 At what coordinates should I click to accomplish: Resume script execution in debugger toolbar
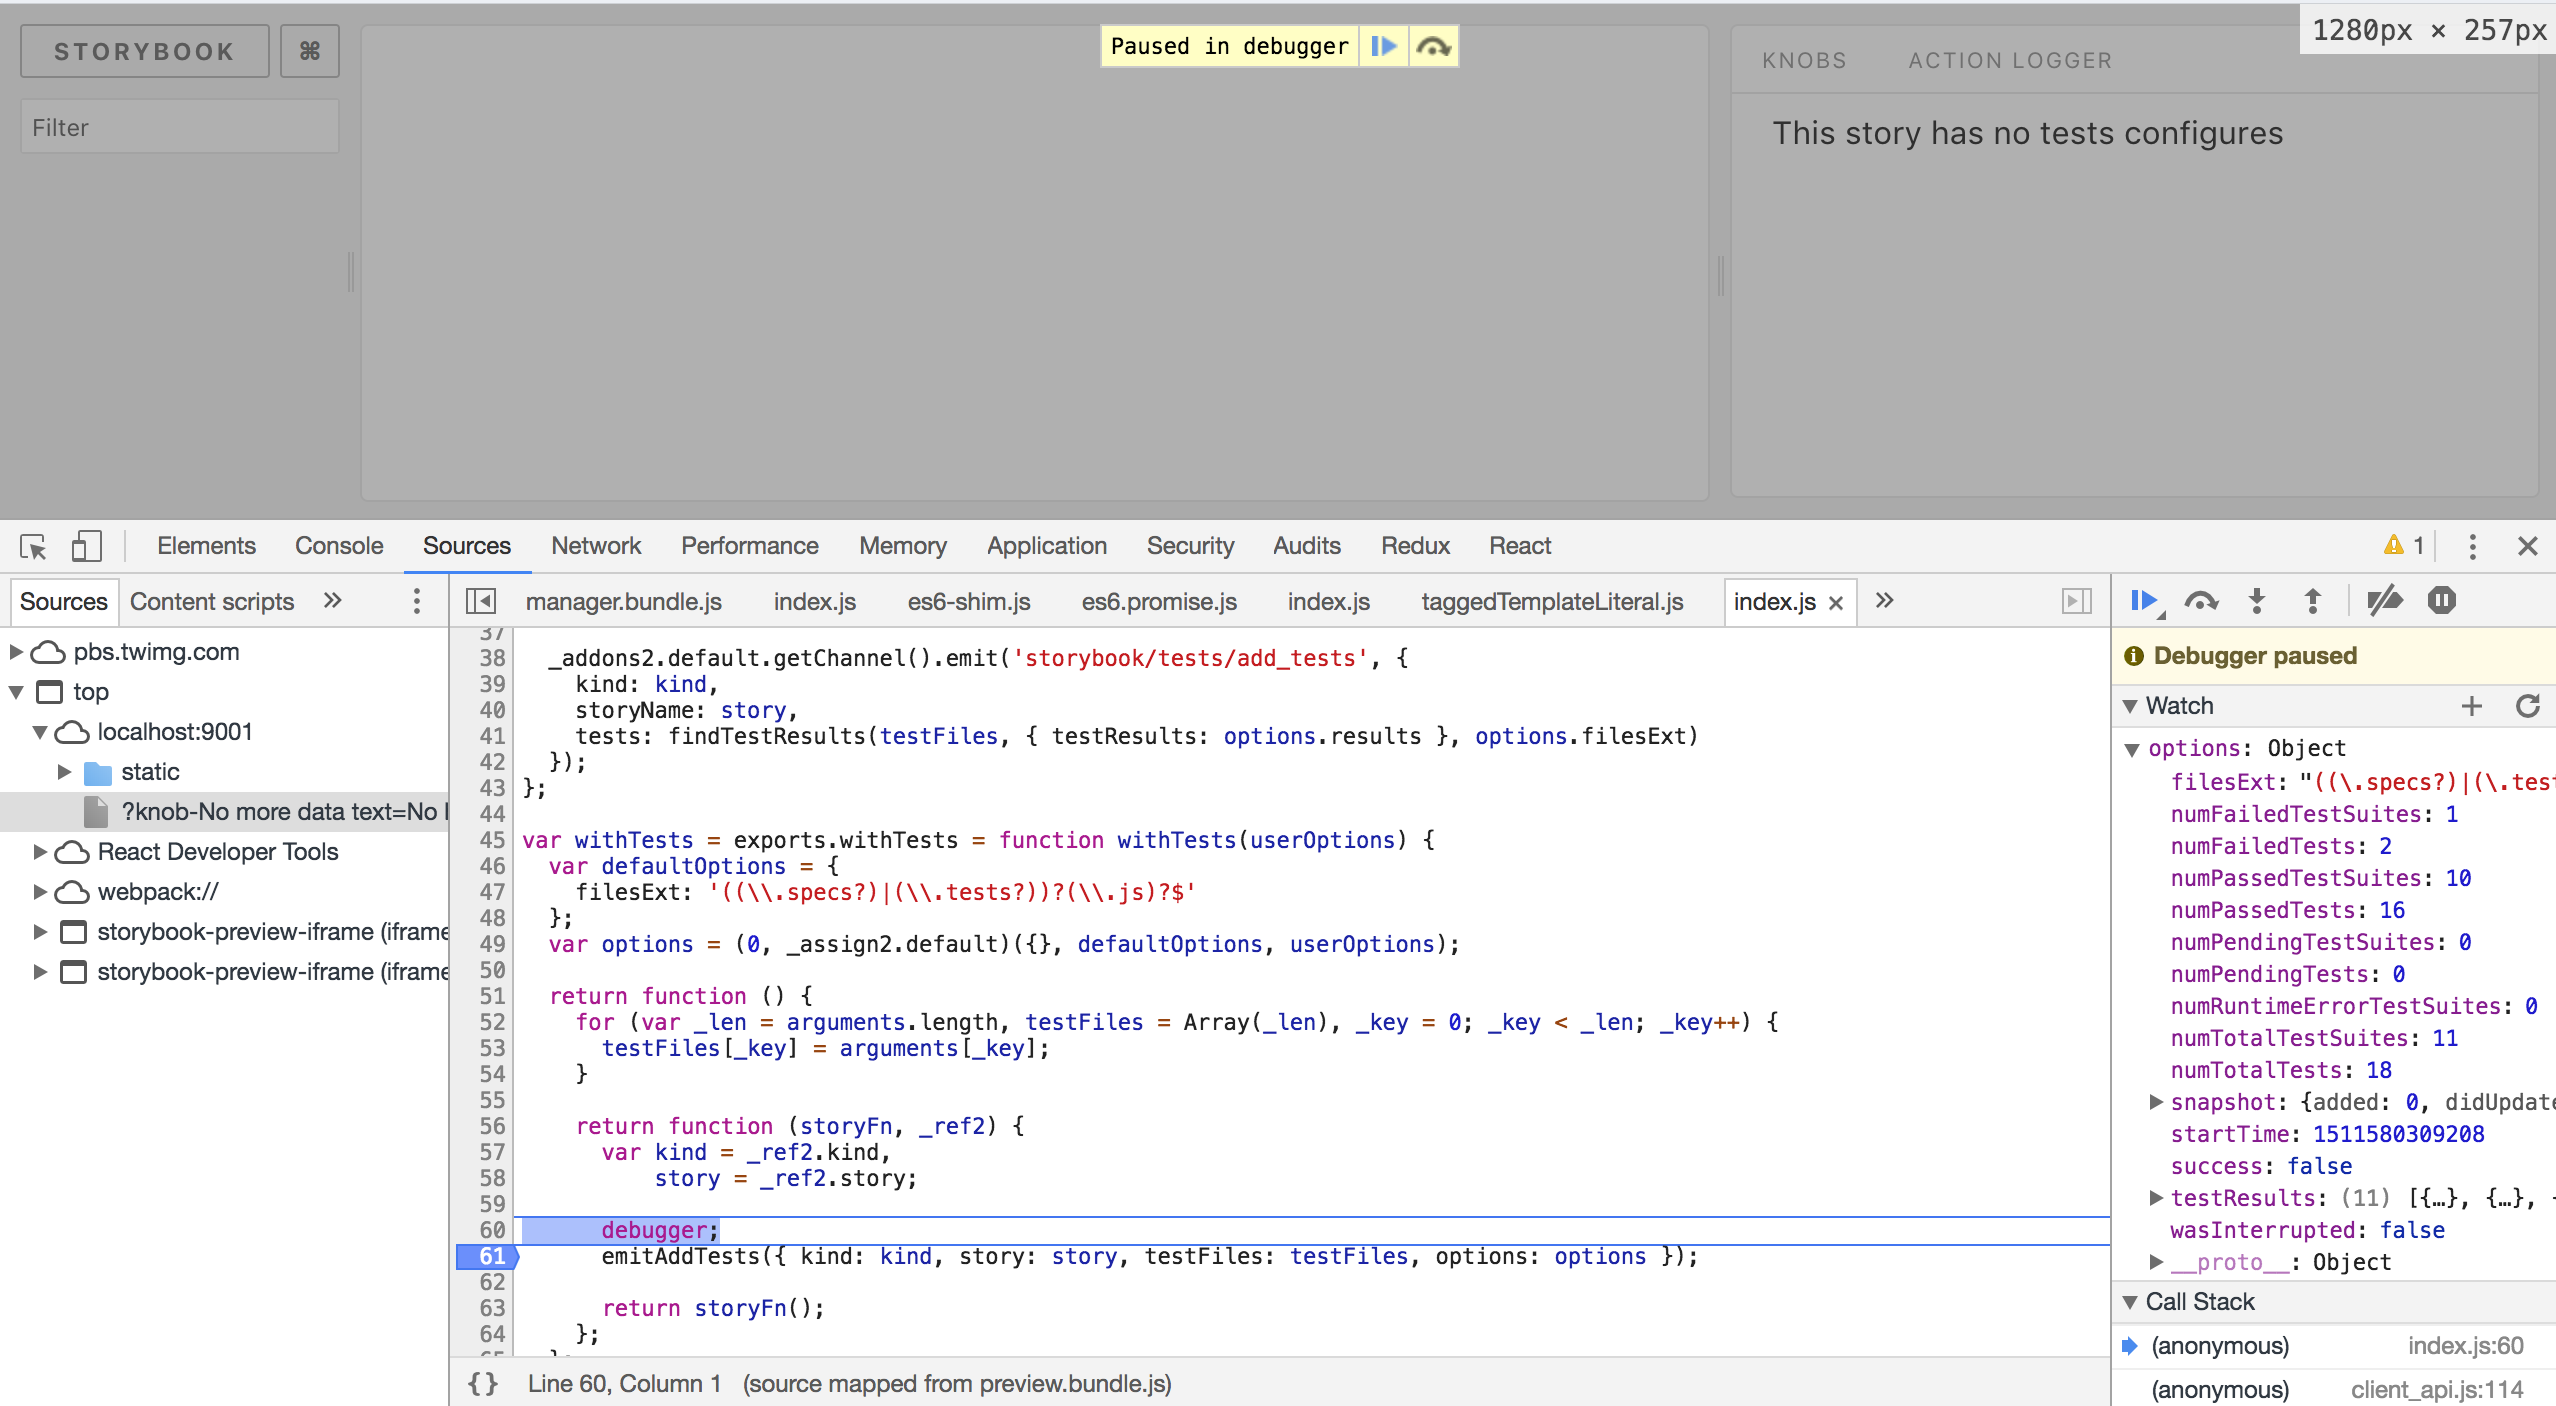pyautogui.click(x=2143, y=601)
